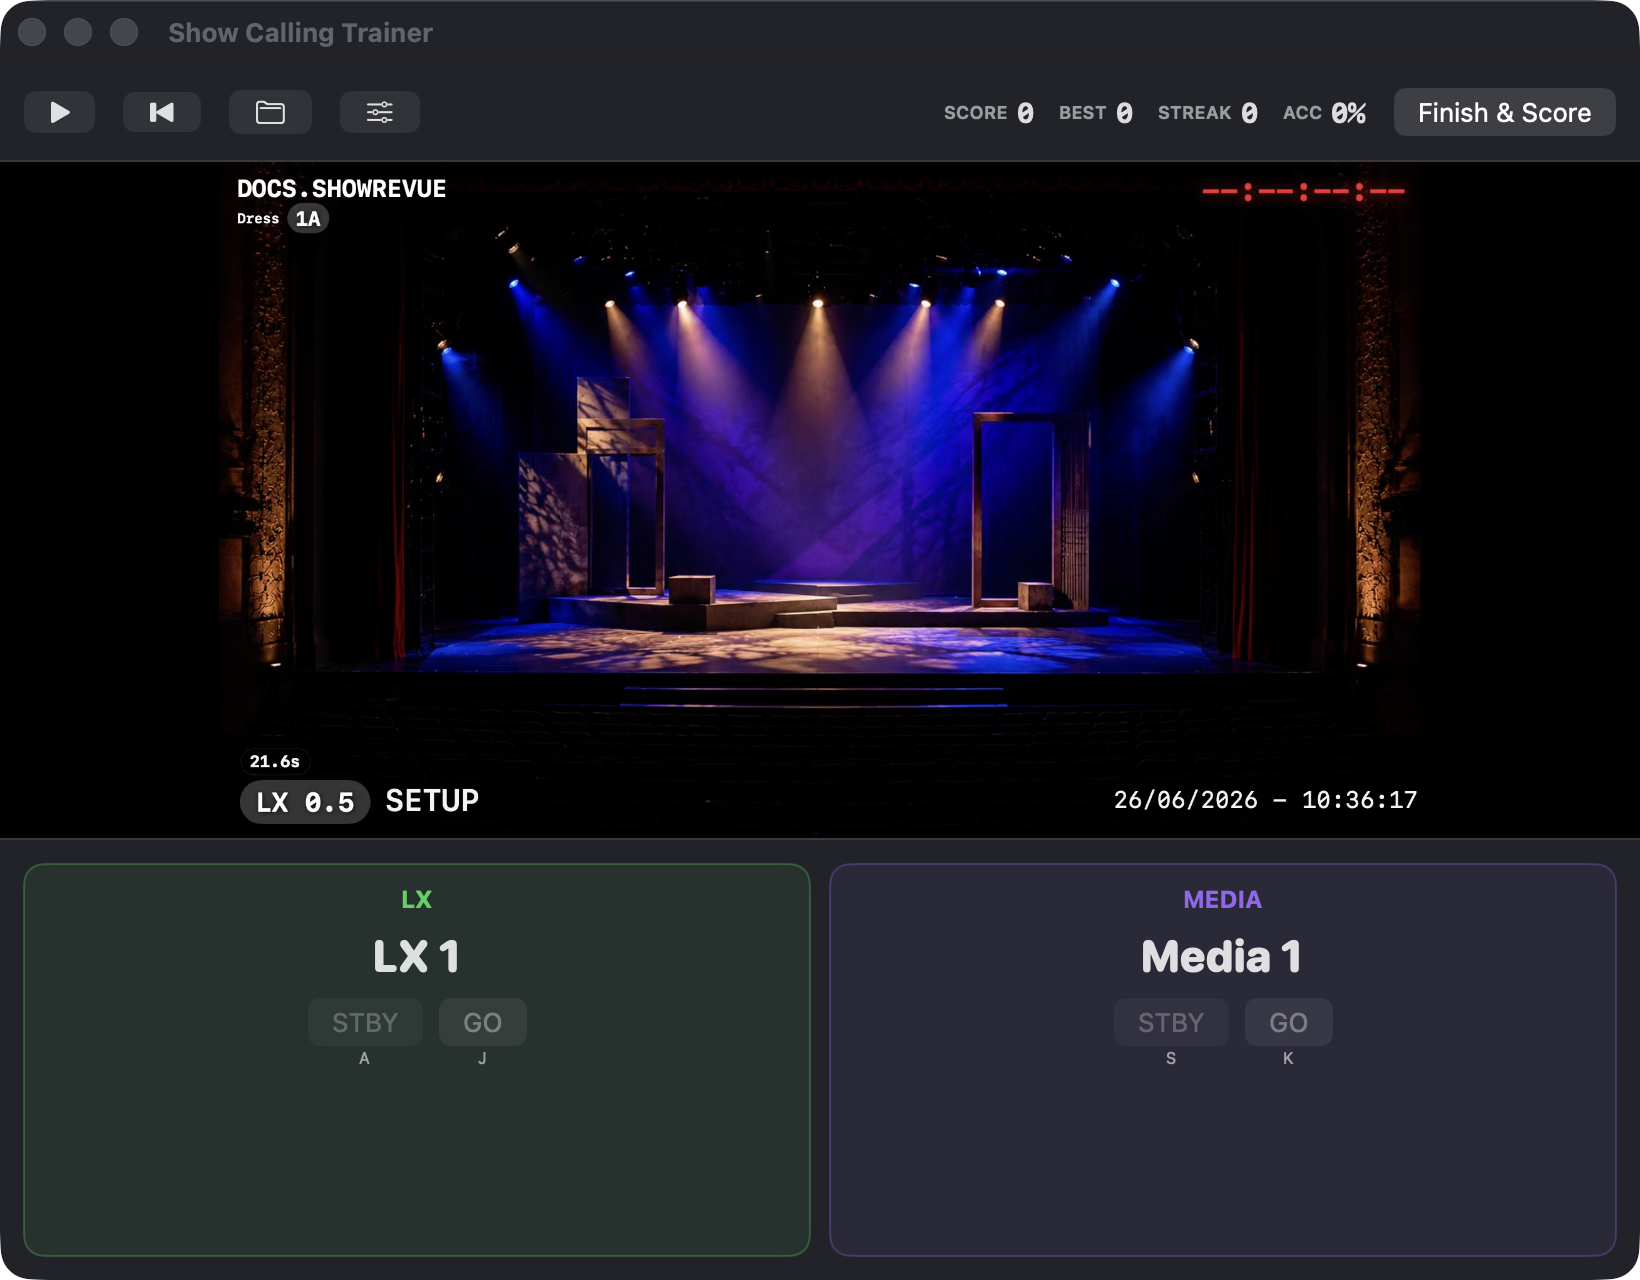The image size is (1640, 1280).
Task: Click the Media STBY button
Action: click(x=1171, y=1022)
